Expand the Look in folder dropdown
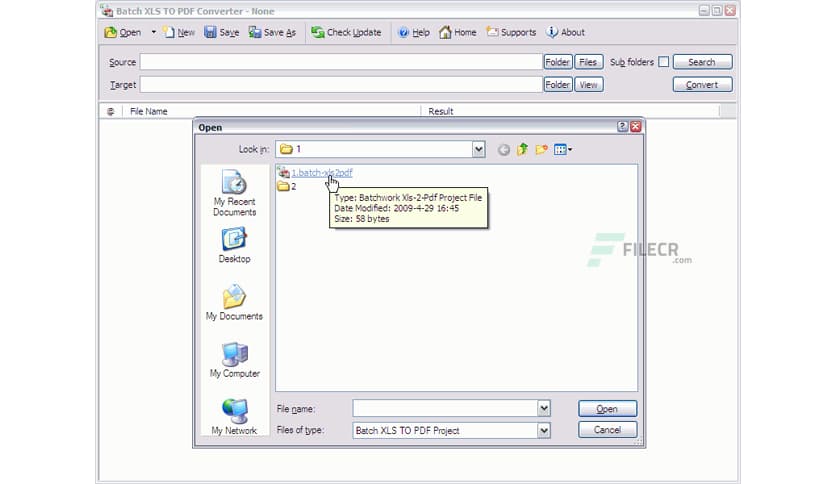Viewport: 836px width, 484px height. pyautogui.click(x=478, y=149)
